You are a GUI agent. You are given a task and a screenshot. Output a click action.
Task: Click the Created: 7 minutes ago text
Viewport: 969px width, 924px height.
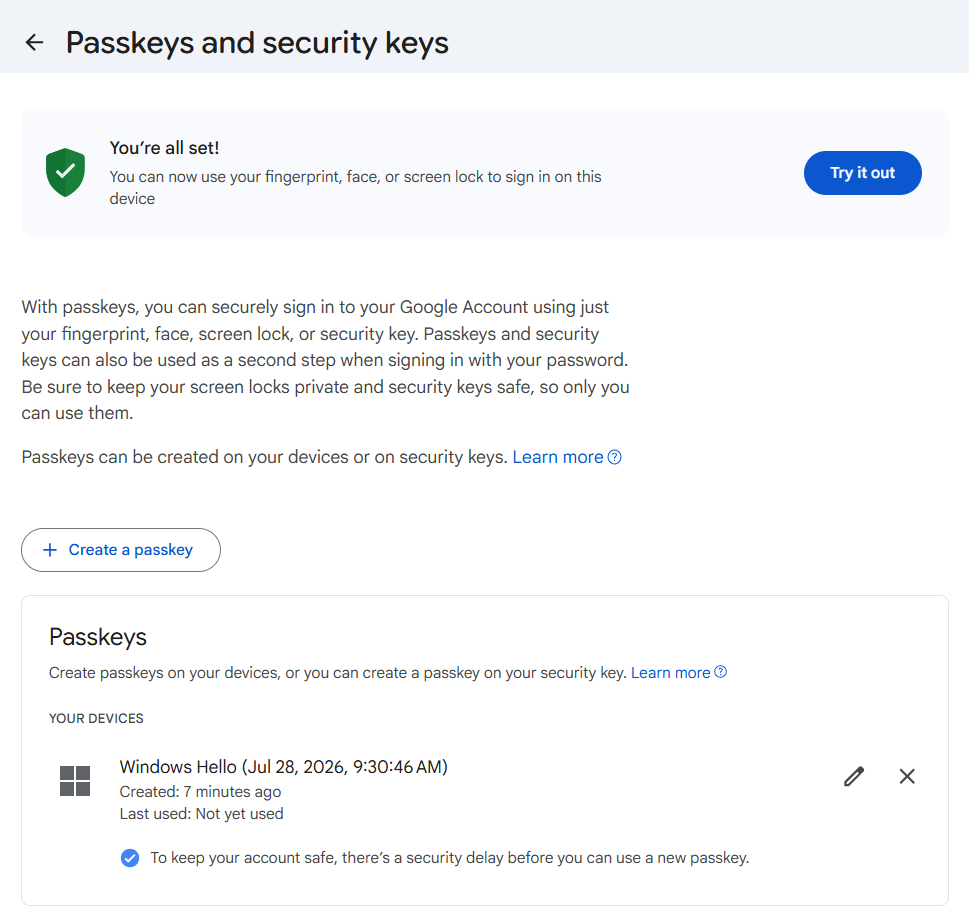pos(200,792)
